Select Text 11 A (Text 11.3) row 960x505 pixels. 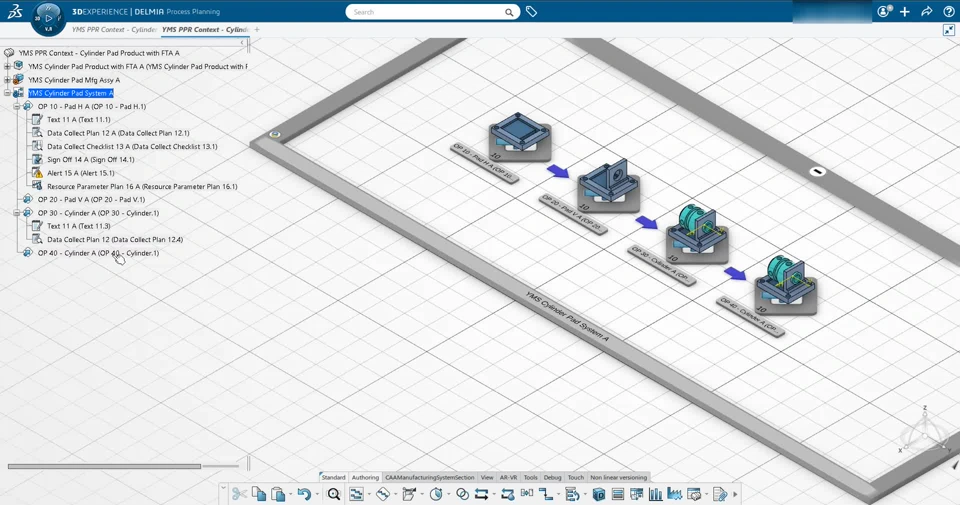tap(79, 226)
